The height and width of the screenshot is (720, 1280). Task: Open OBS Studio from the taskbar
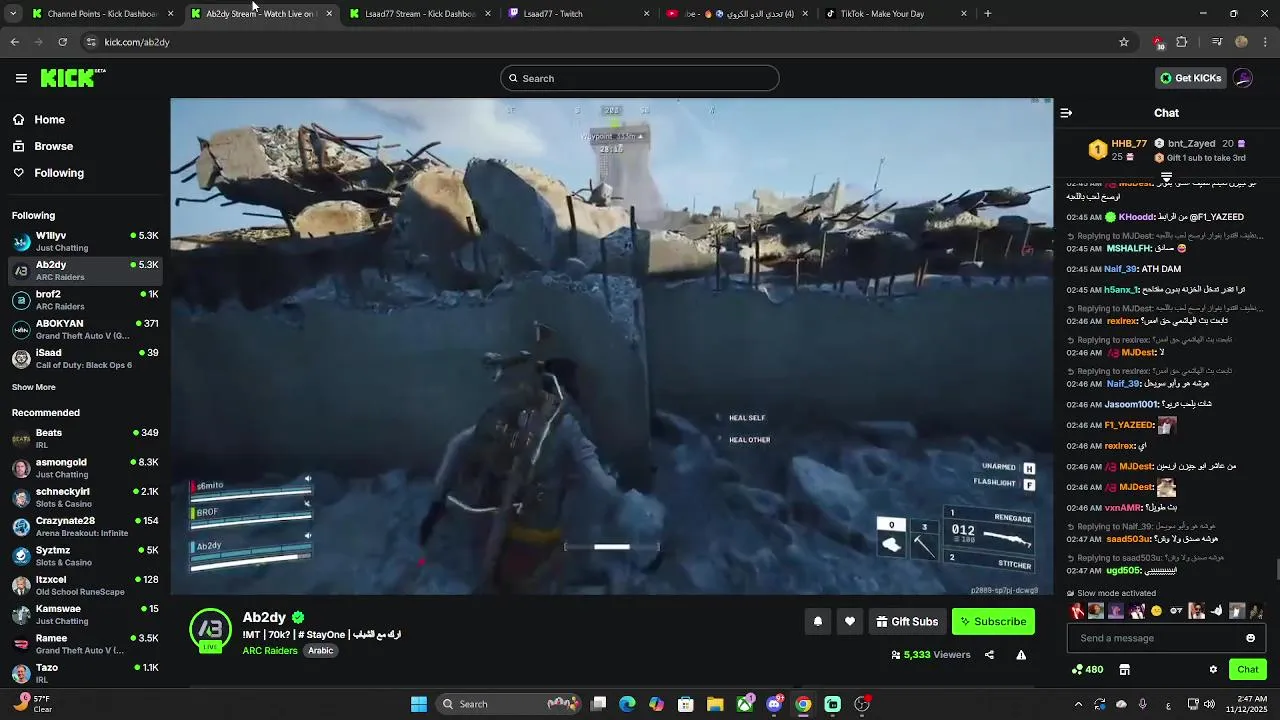[x=862, y=704]
